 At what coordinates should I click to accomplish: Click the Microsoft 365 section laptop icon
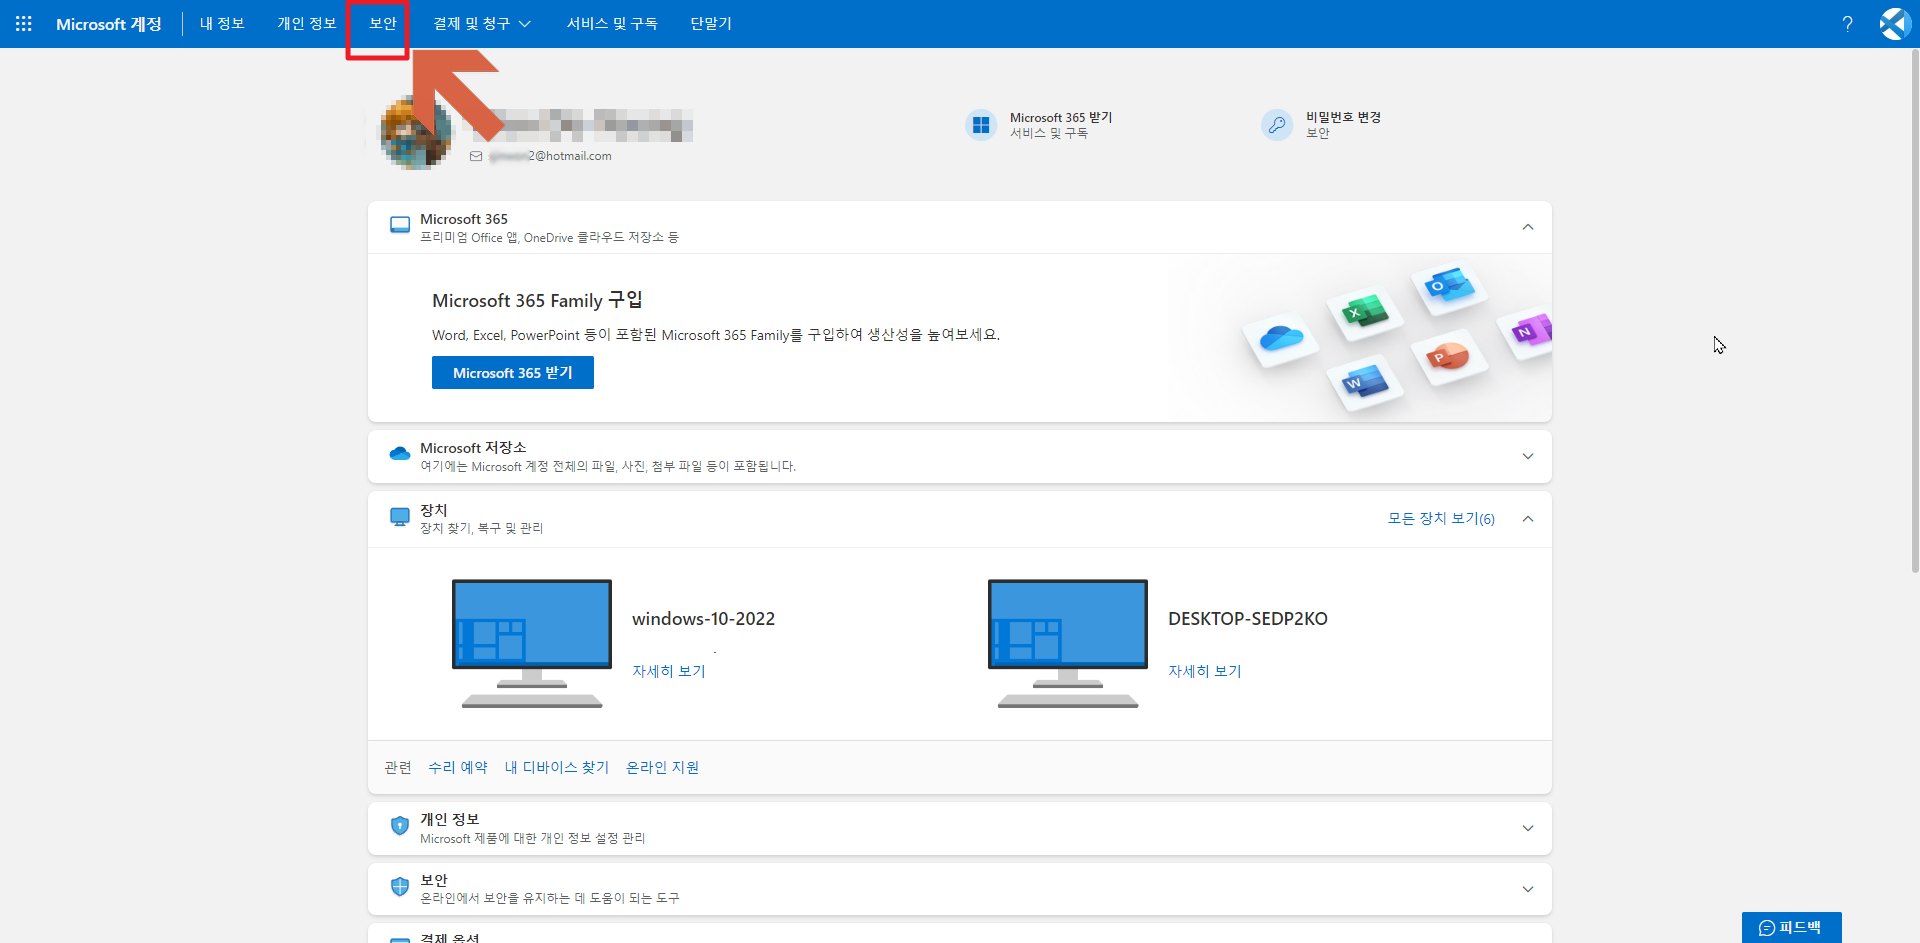(400, 226)
